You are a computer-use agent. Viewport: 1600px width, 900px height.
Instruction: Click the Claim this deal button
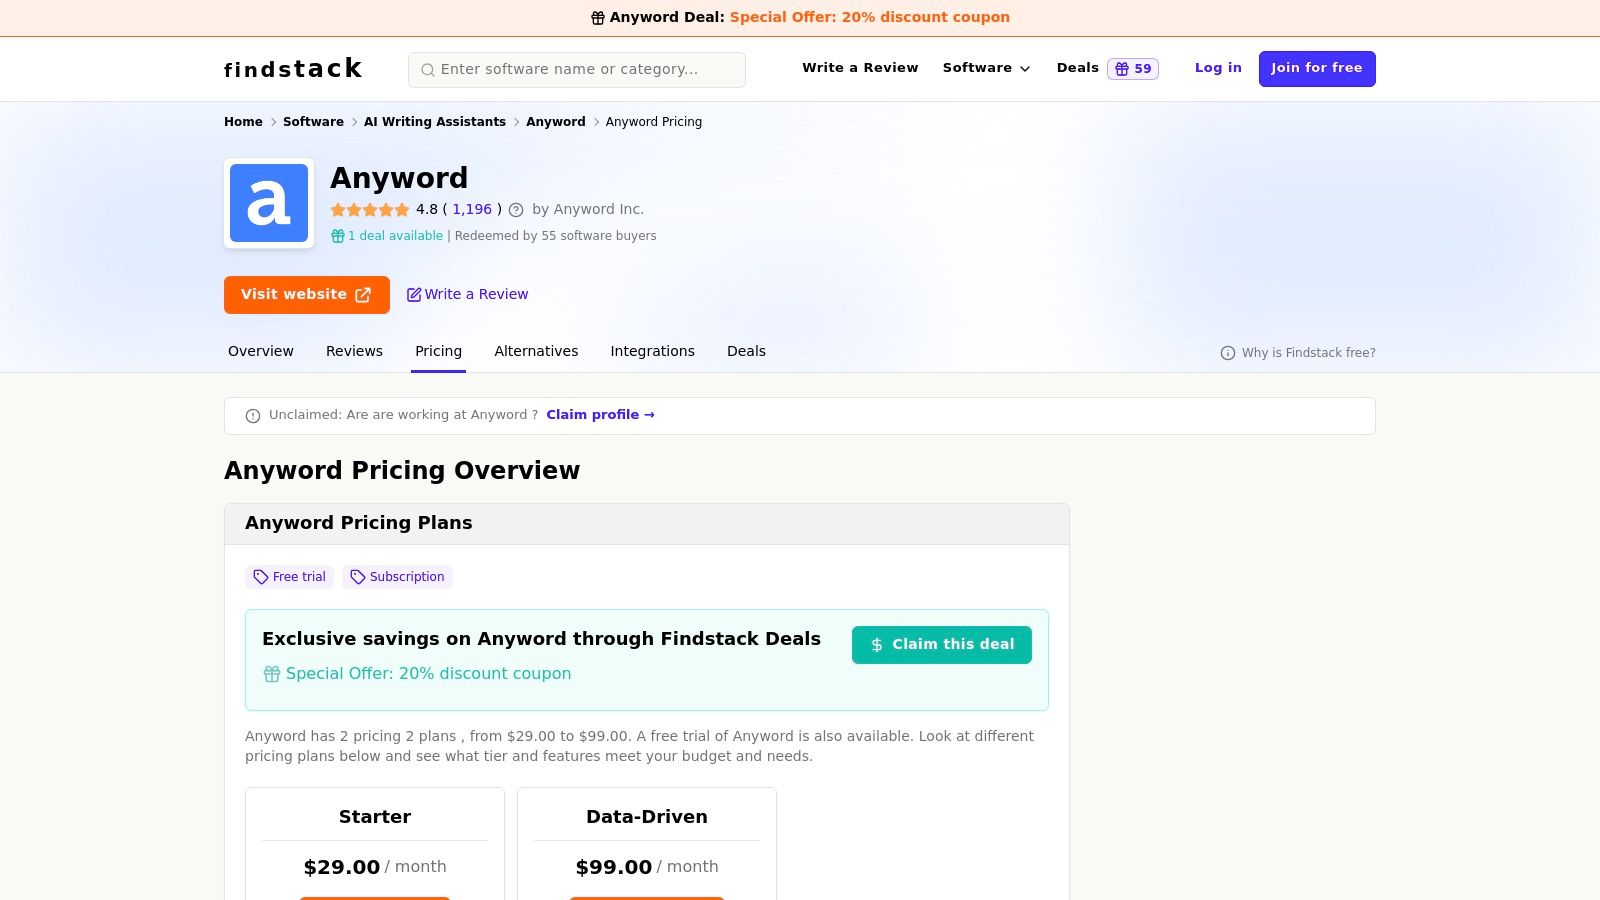(x=941, y=645)
